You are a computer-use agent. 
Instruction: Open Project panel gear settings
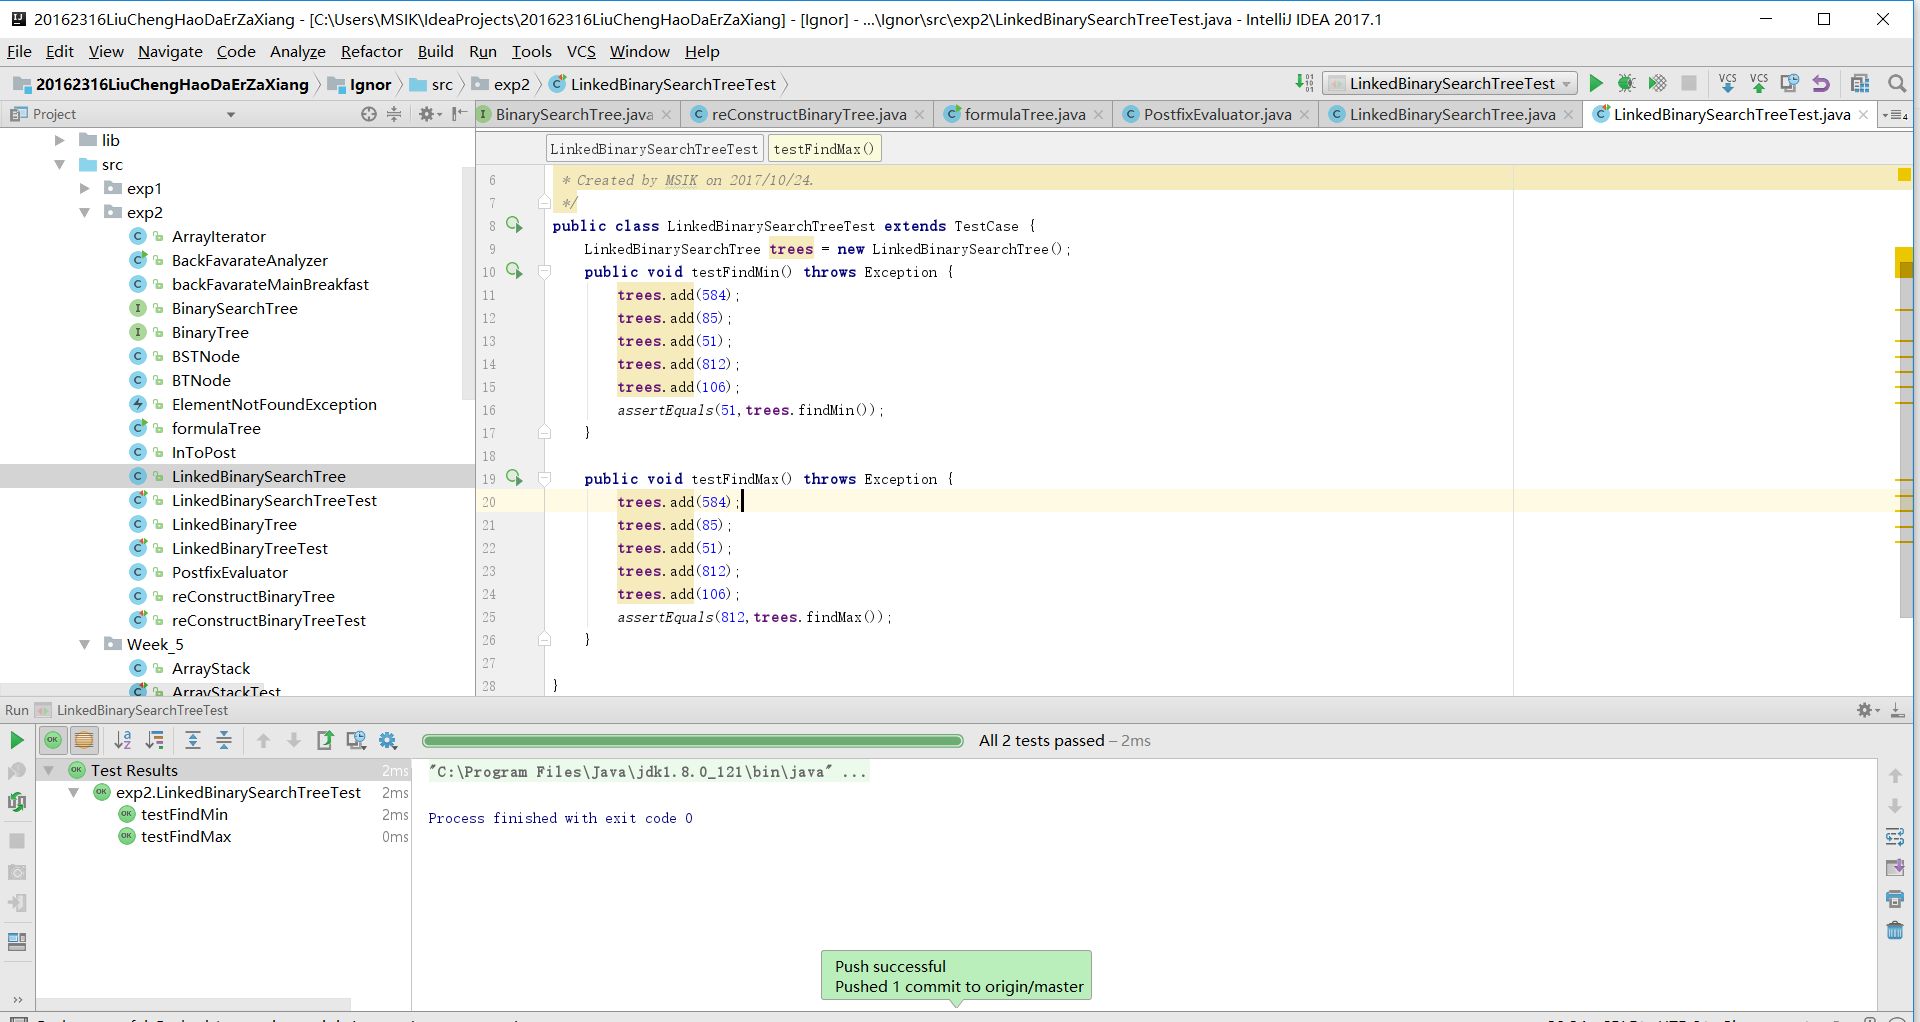(x=430, y=114)
